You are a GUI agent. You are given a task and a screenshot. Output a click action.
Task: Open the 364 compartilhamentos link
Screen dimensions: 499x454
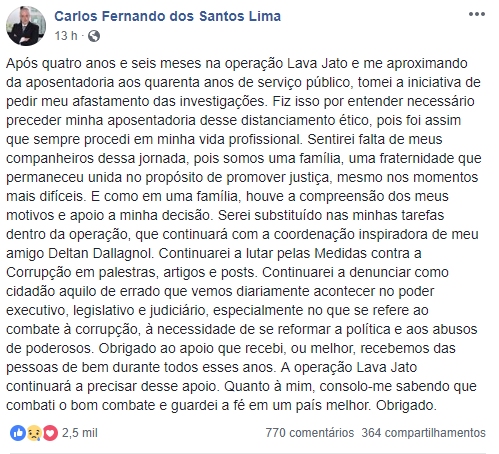pos(424,433)
